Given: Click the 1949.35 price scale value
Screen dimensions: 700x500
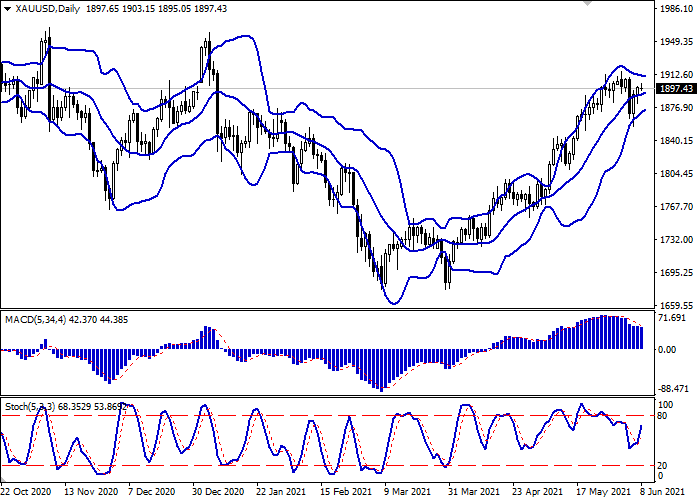Looking at the screenshot, I should (x=676, y=42).
